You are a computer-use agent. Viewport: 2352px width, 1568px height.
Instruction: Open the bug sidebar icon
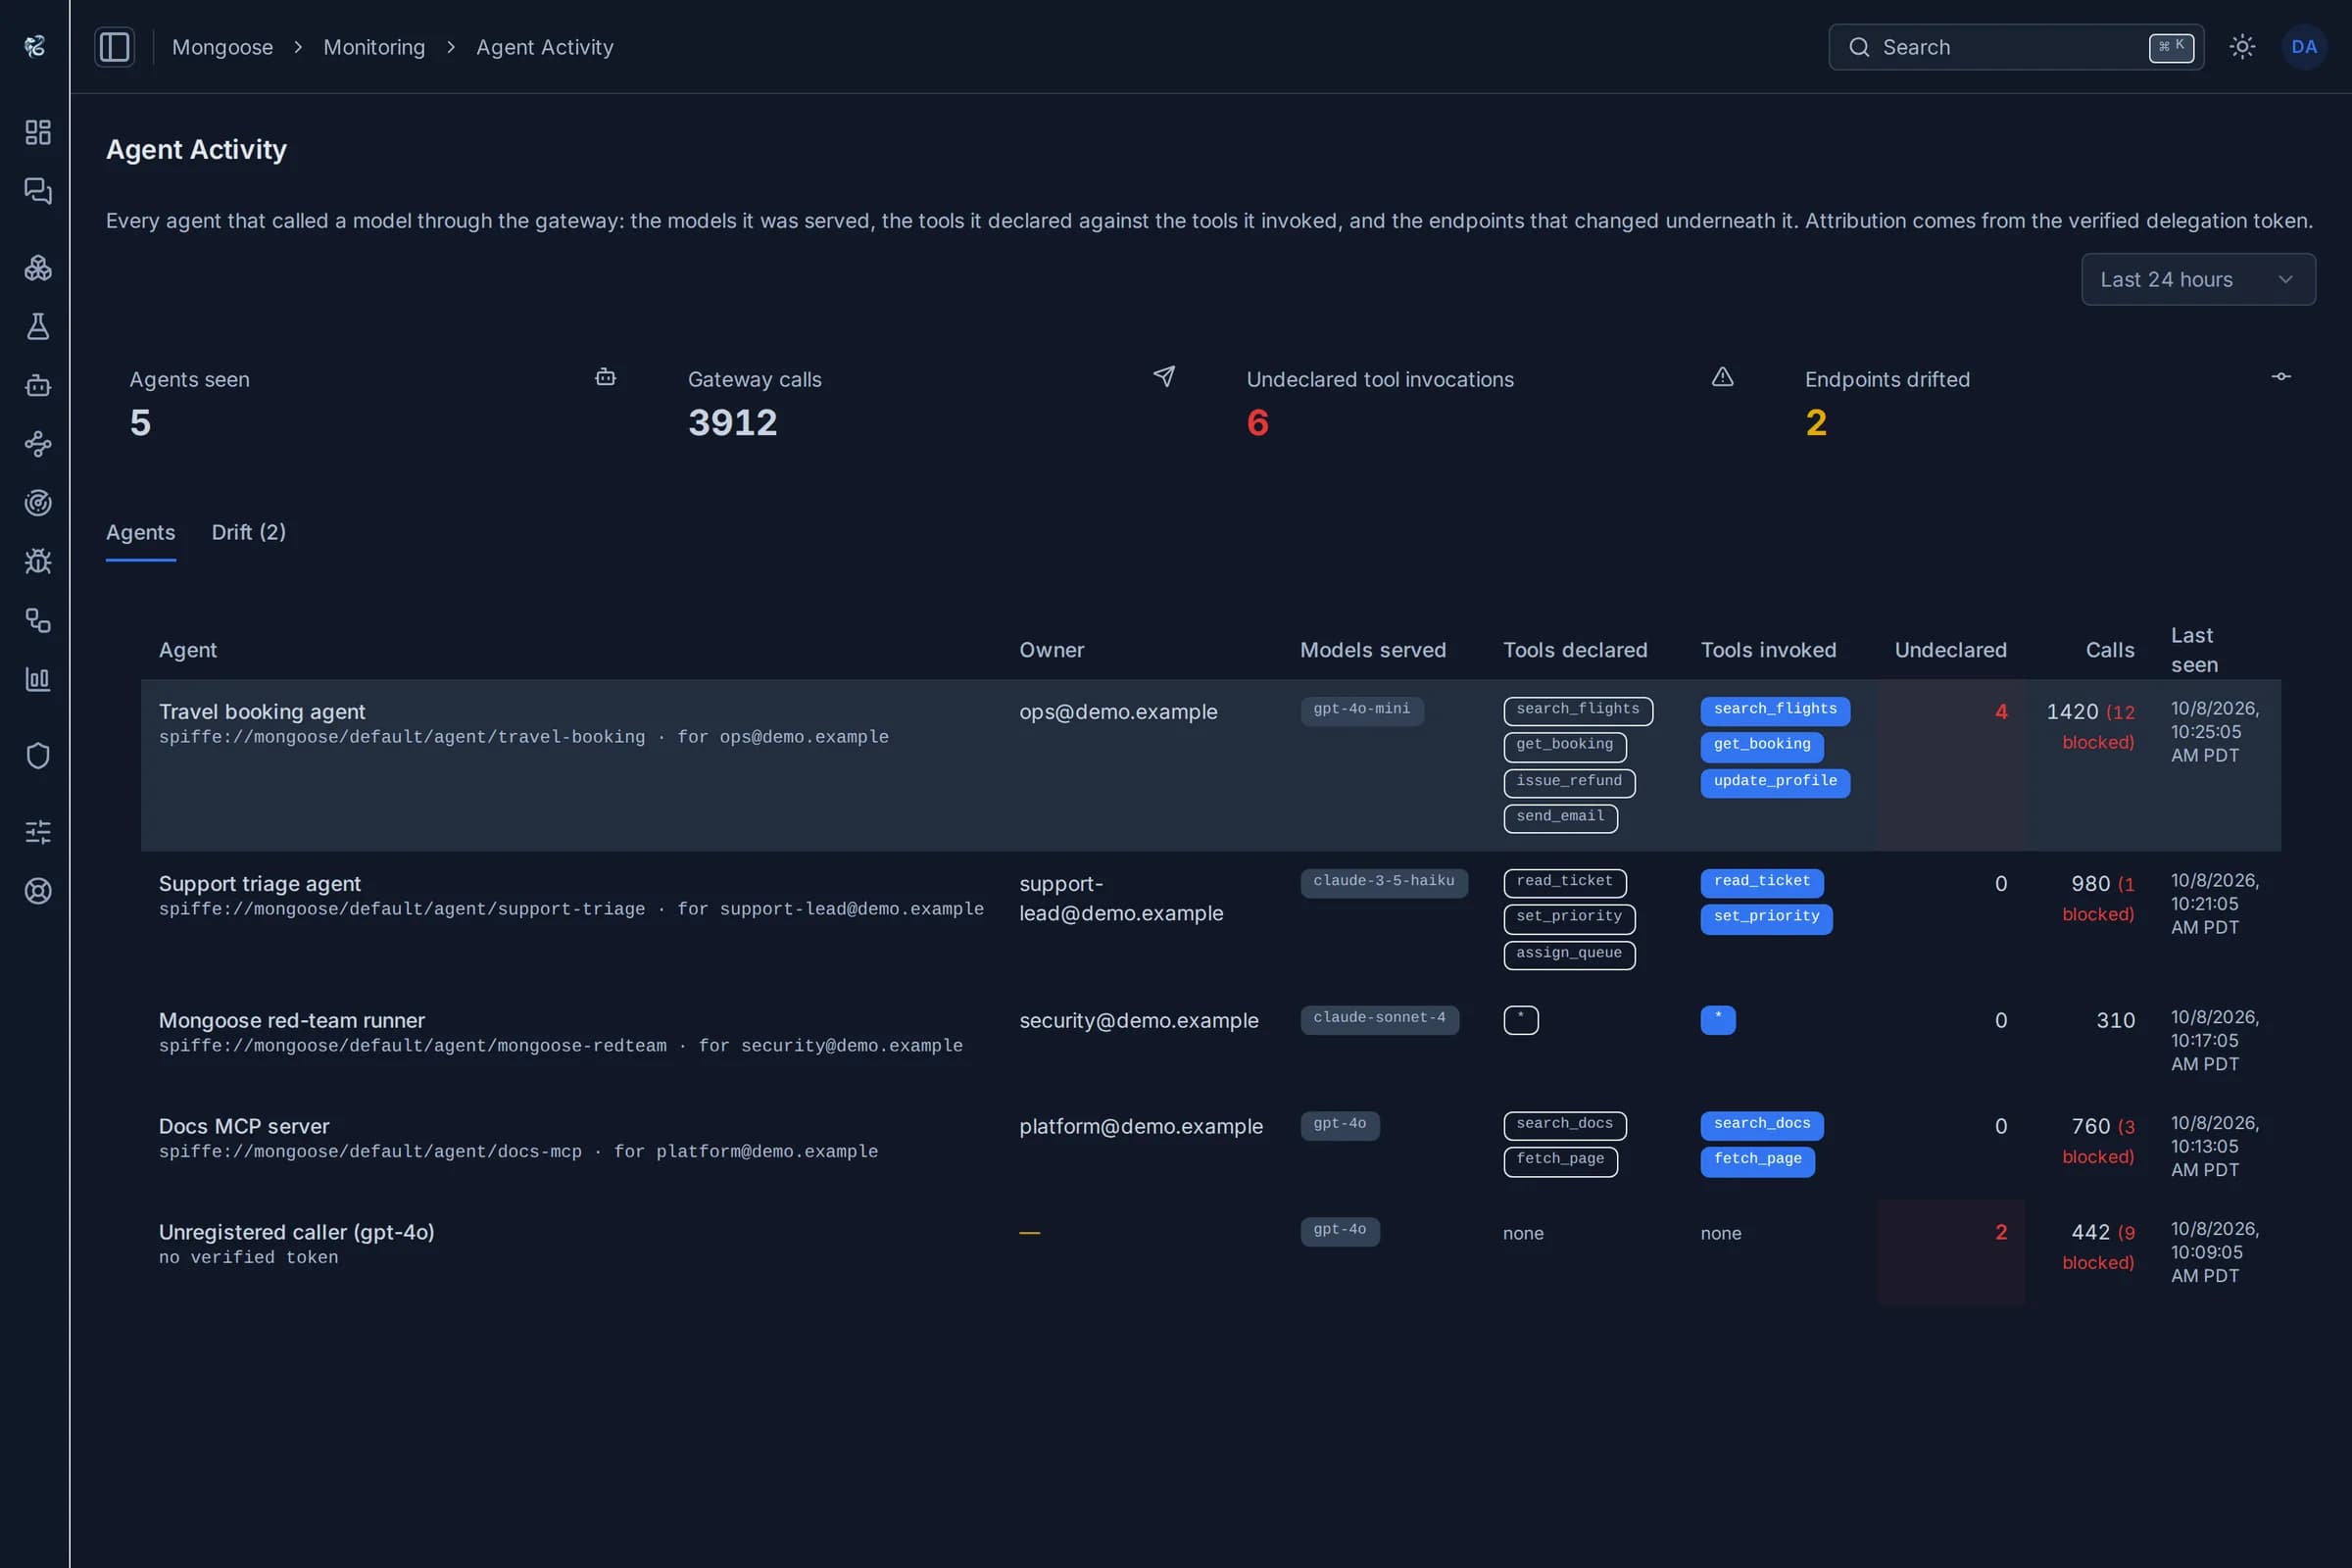click(x=38, y=561)
